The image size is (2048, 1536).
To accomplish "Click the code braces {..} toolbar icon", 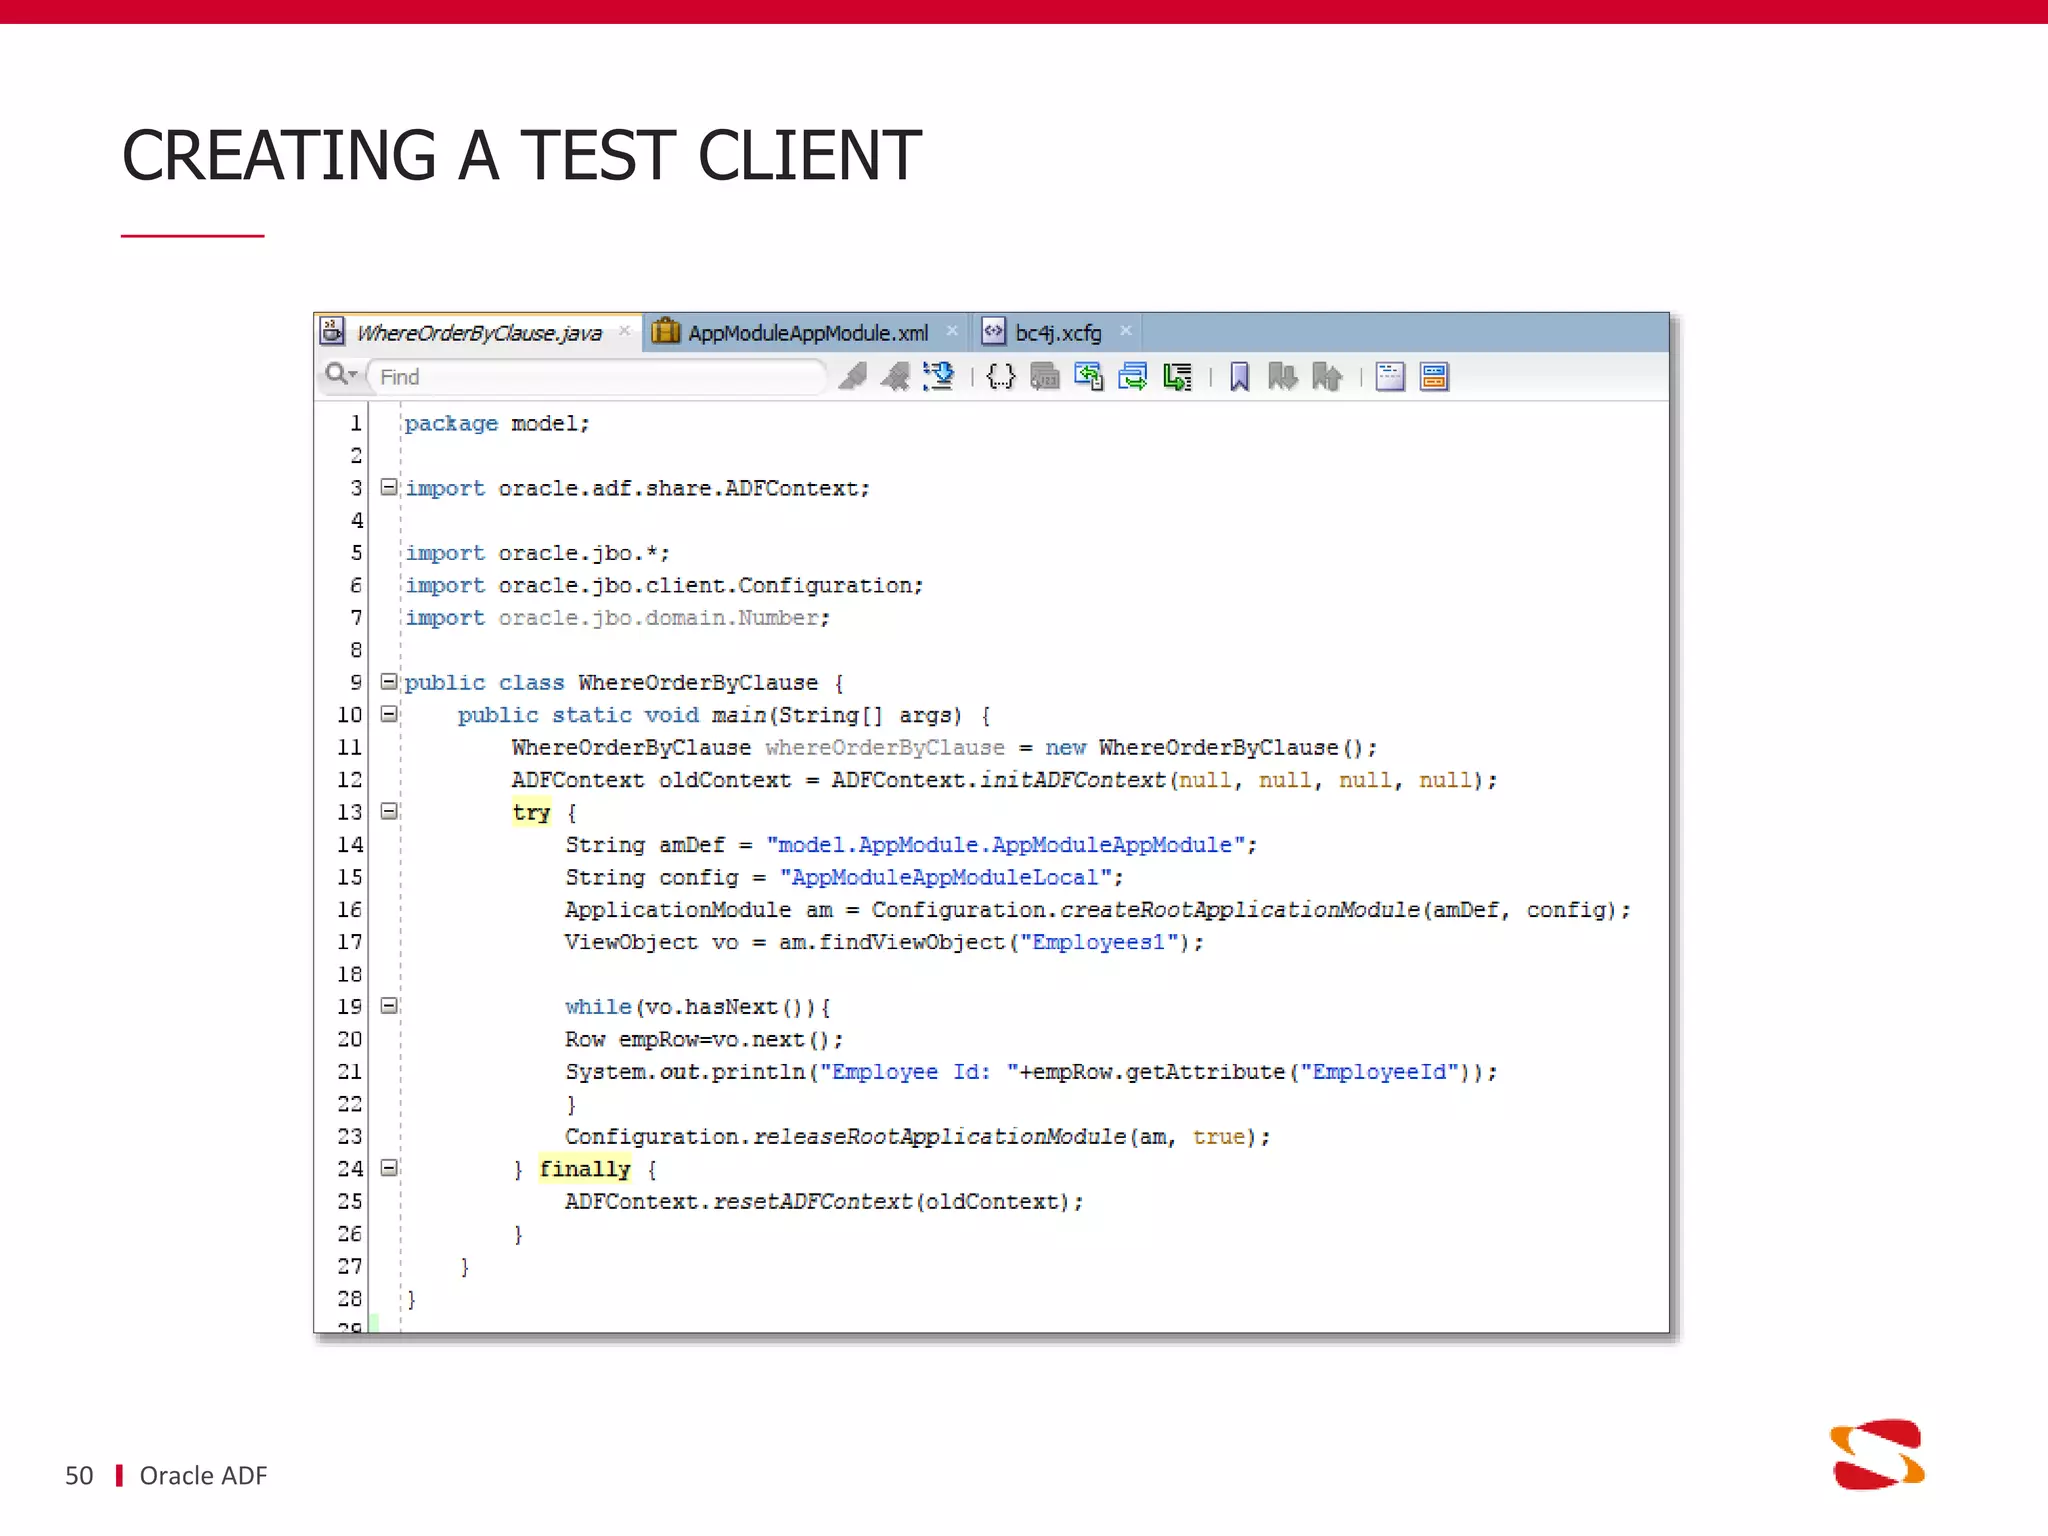I will point(1000,377).
